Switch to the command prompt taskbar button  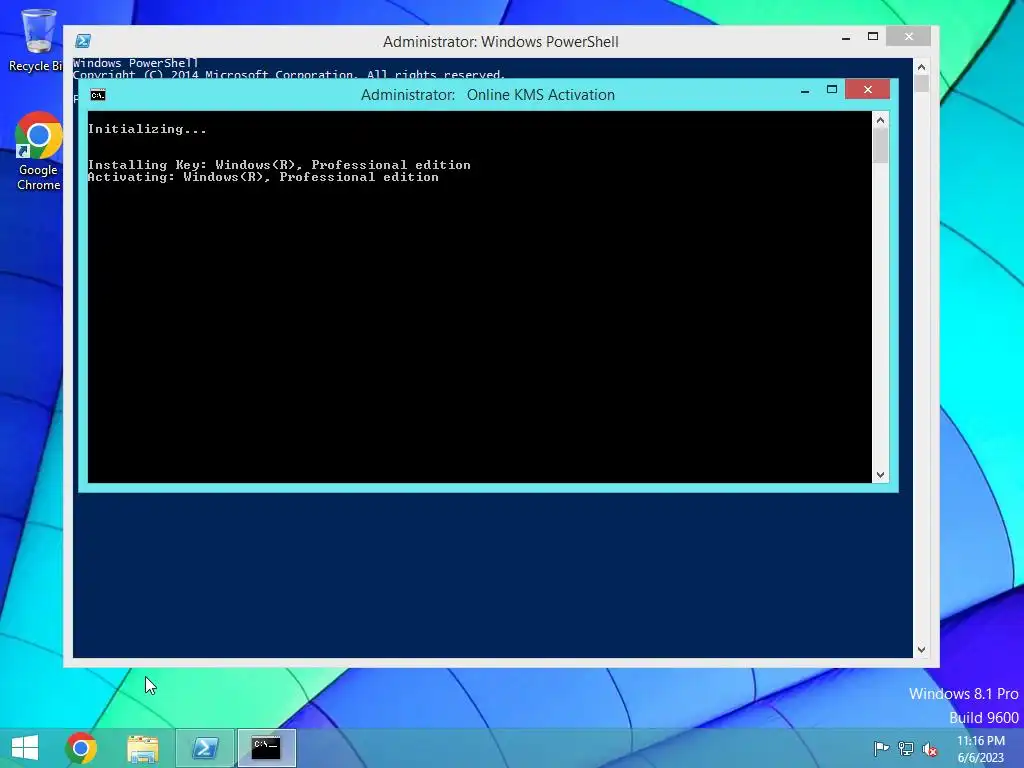[x=266, y=748]
